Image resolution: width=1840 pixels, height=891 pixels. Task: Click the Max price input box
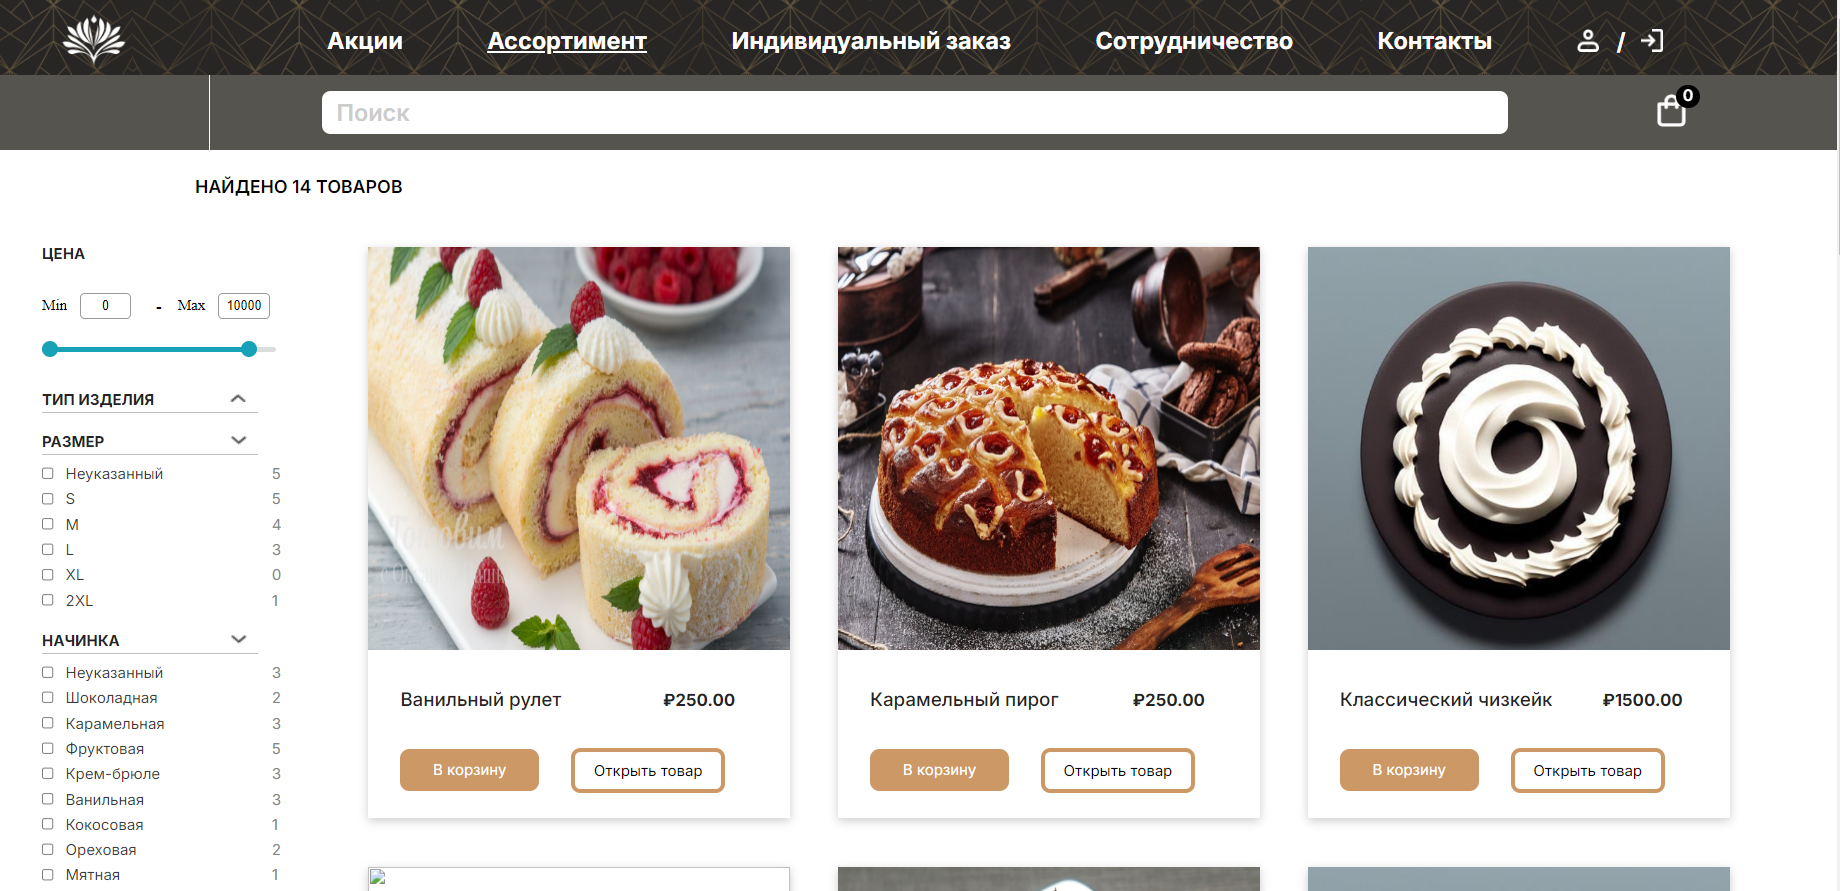tap(244, 306)
